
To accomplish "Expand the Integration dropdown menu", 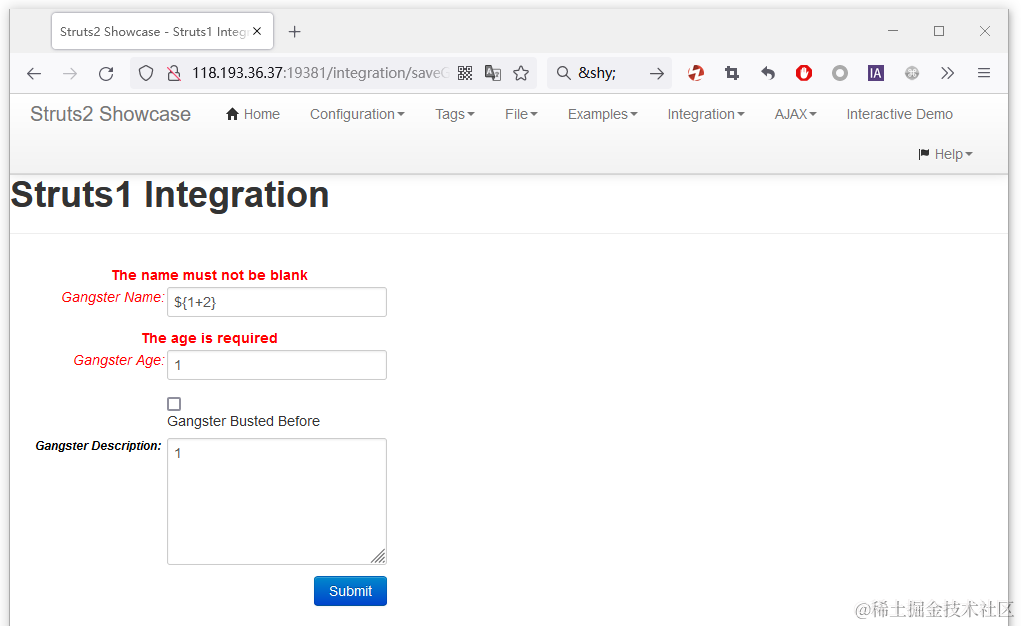I will (x=706, y=114).
